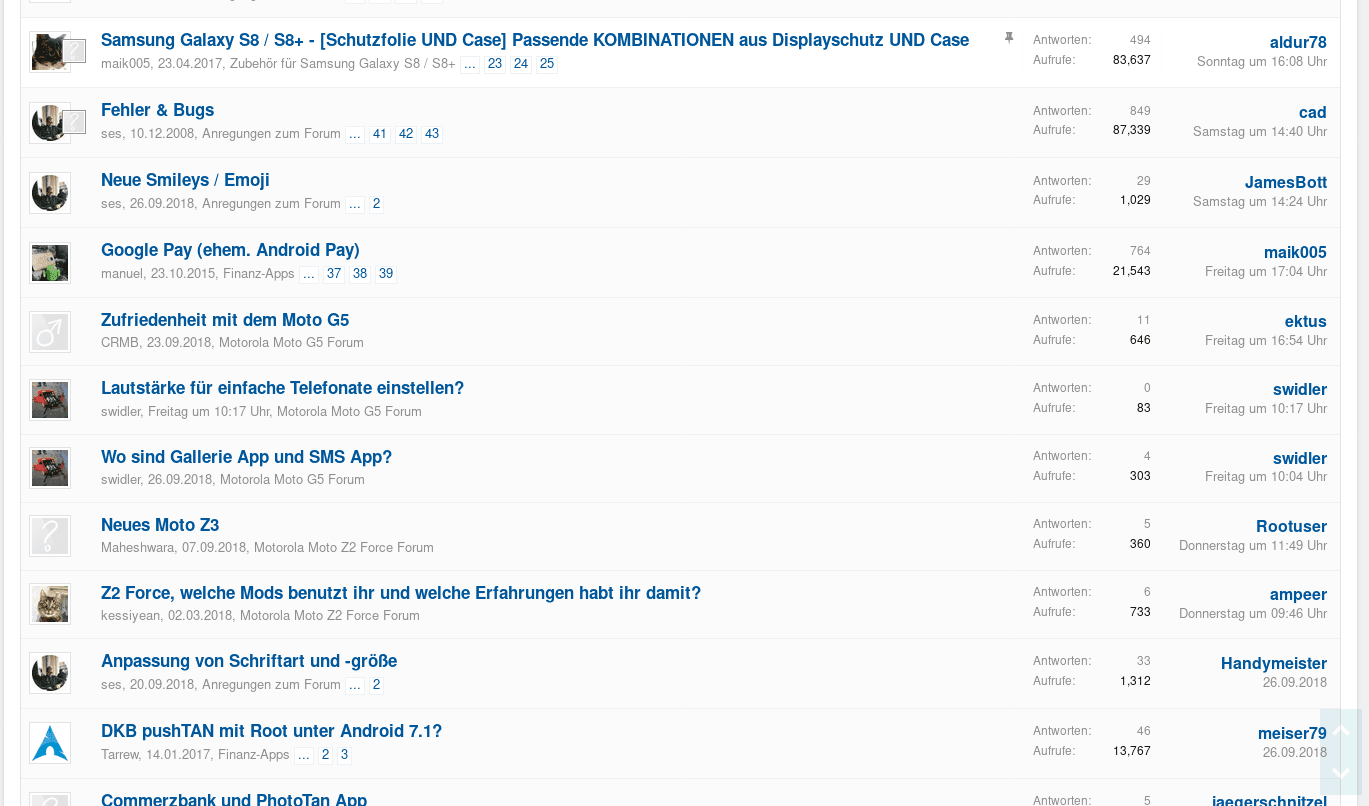The height and width of the screenshot is (806, 1369).
Task: Open Zubehör für Samsung Galaxy S8 / S8+ forum
Action: pyautogui.click(x=343, y=64)
